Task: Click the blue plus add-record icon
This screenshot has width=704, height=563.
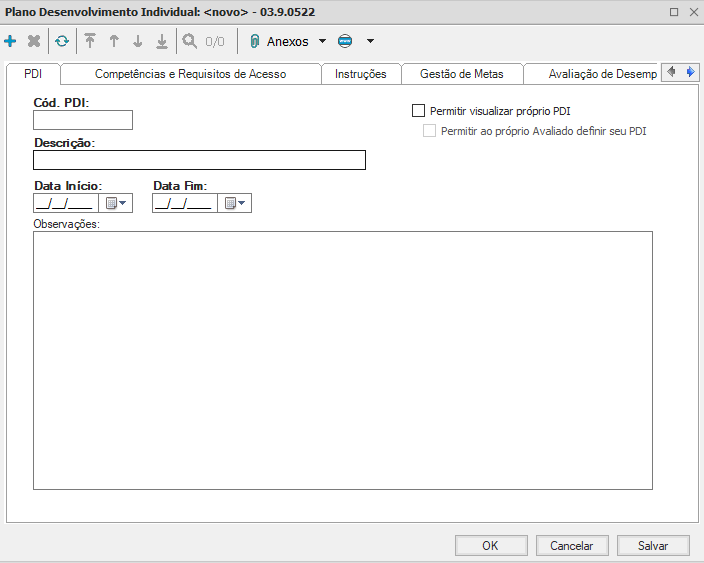Action: (11, 42)
